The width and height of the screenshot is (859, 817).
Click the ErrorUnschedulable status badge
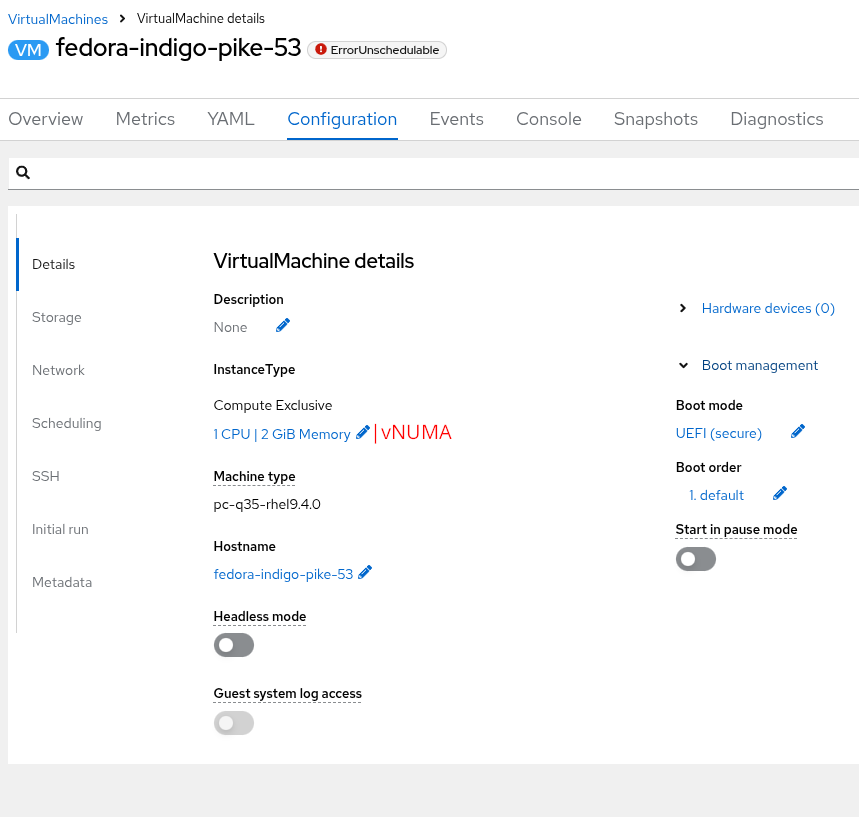[x=377, y=50]
